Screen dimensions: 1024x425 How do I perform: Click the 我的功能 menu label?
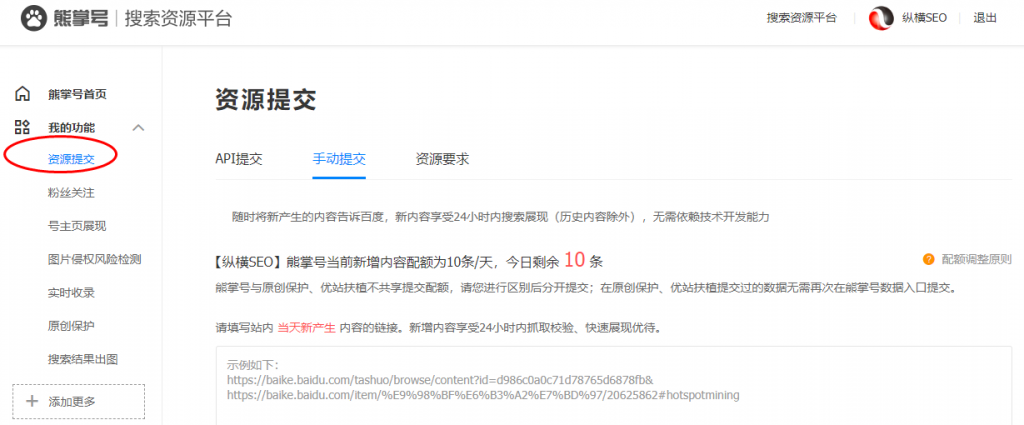(x=71, y=127)
